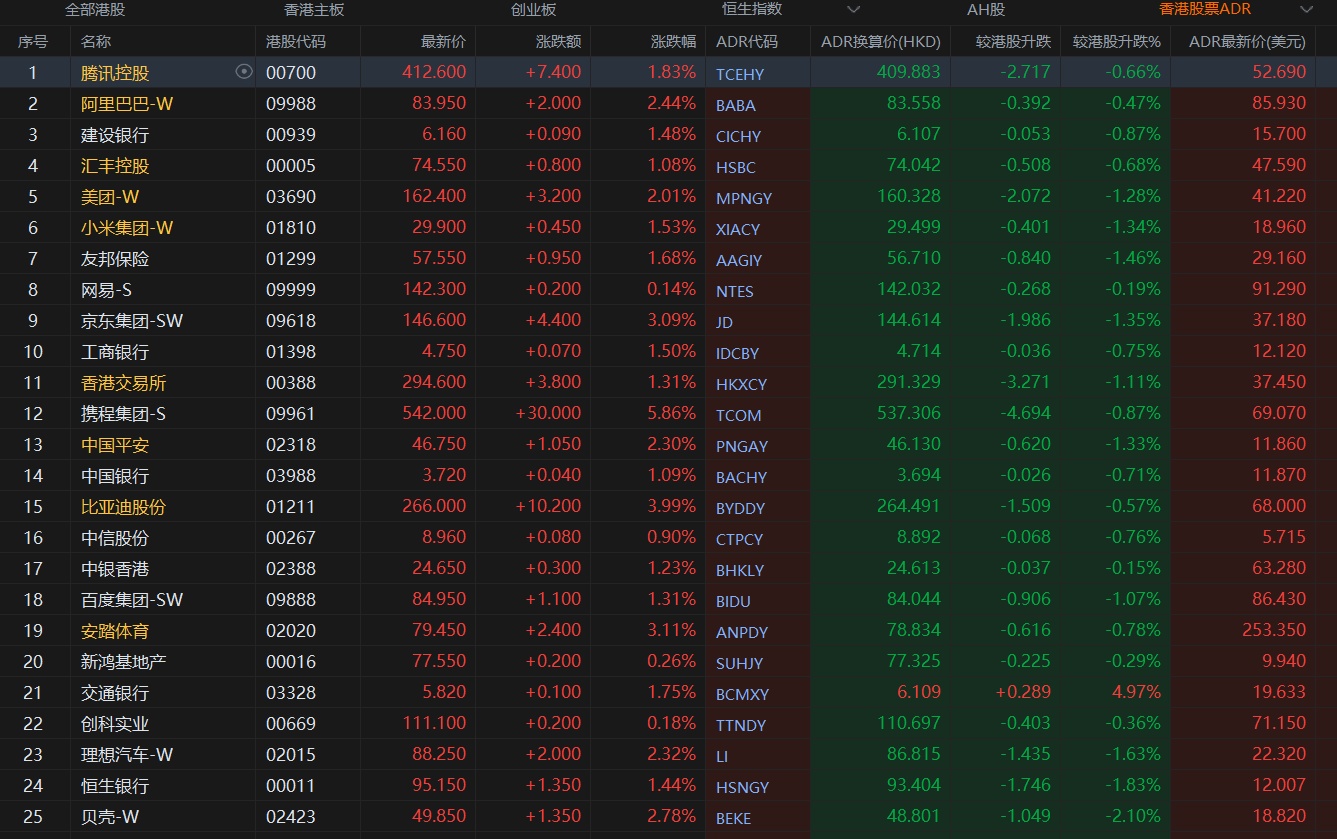This screenshot has width=1337, height=839.
Task: Sort by ADR换算价(HKD) column header
Action: pos(880,42)
